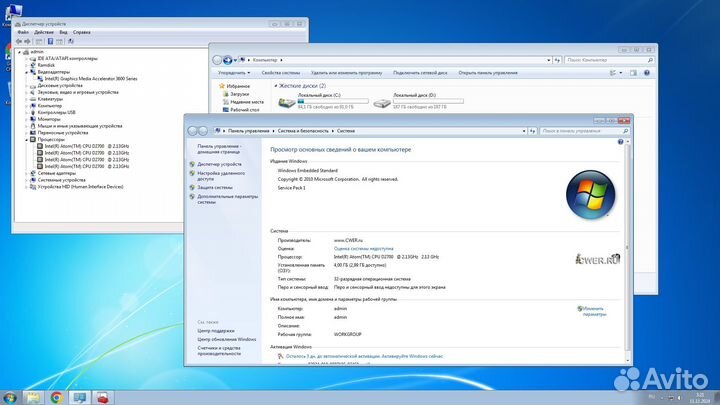720x405 pixels.
Task: Open the Упорядочить dropdown menu
Action: point(233,73)
